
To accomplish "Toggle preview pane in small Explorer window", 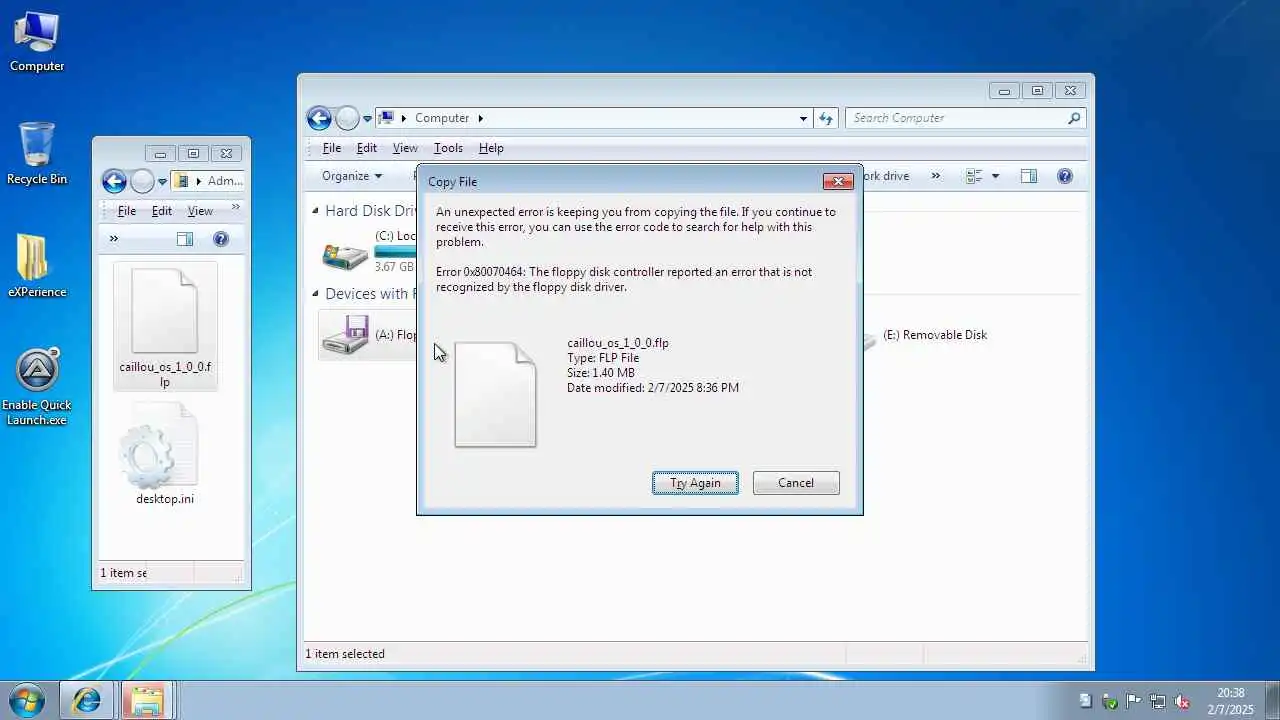I will [185, 239].
